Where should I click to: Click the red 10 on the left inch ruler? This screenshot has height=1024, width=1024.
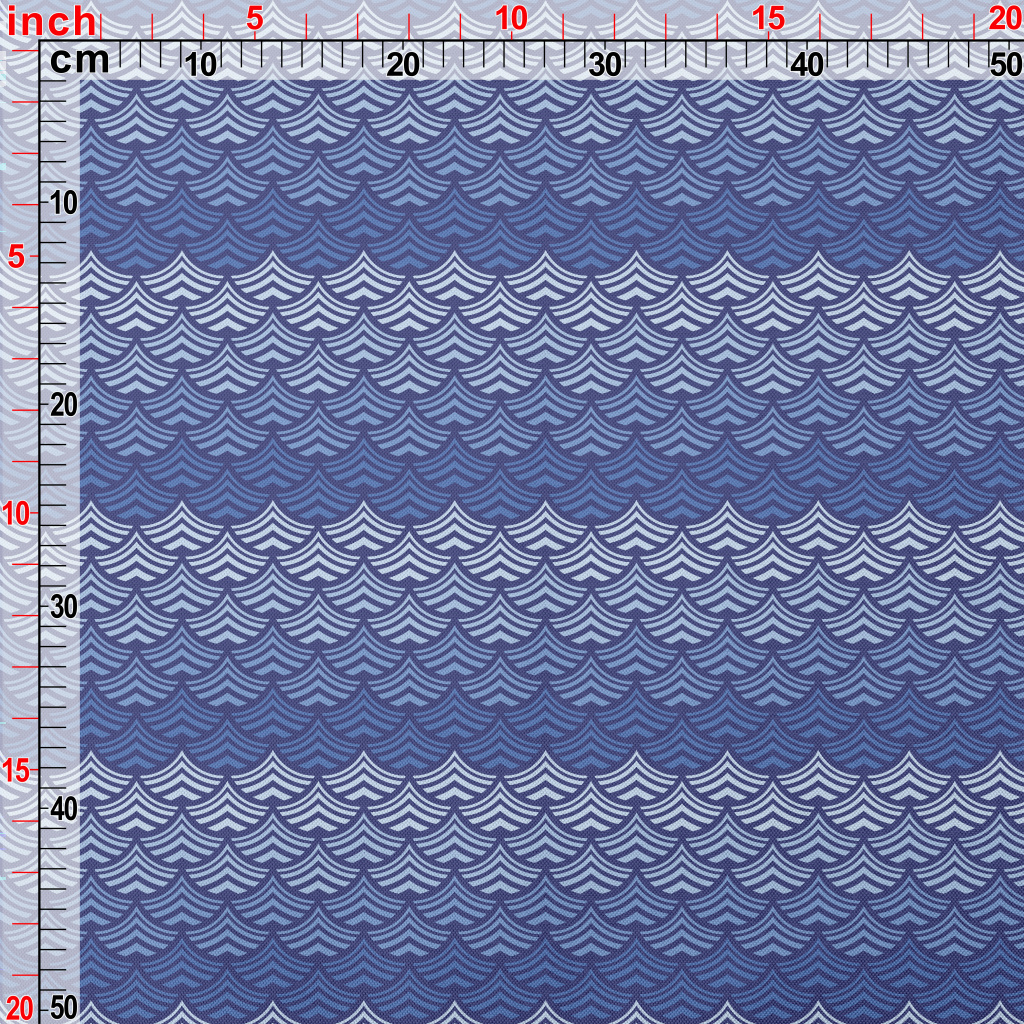pos(17,514)
